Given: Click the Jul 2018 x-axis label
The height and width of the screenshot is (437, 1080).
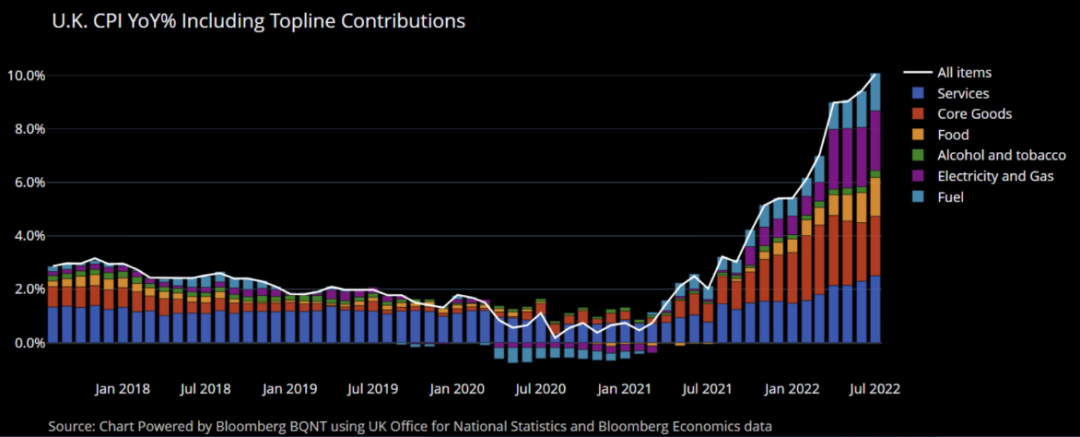Looking at the screenshot, I should (x=205, y=389).
